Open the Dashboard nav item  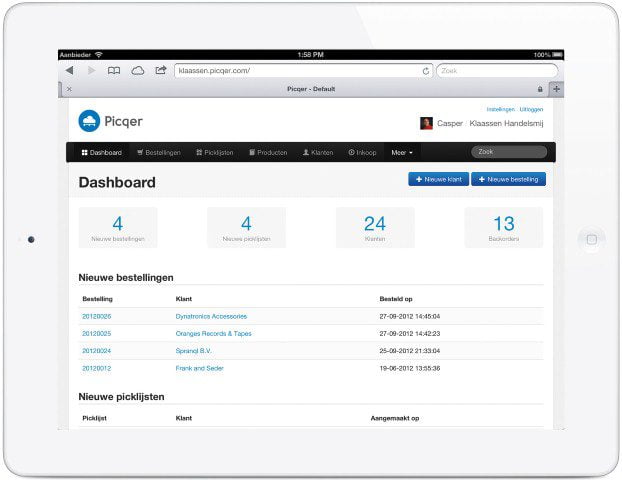pyautogui.click(x=102, y=152)
